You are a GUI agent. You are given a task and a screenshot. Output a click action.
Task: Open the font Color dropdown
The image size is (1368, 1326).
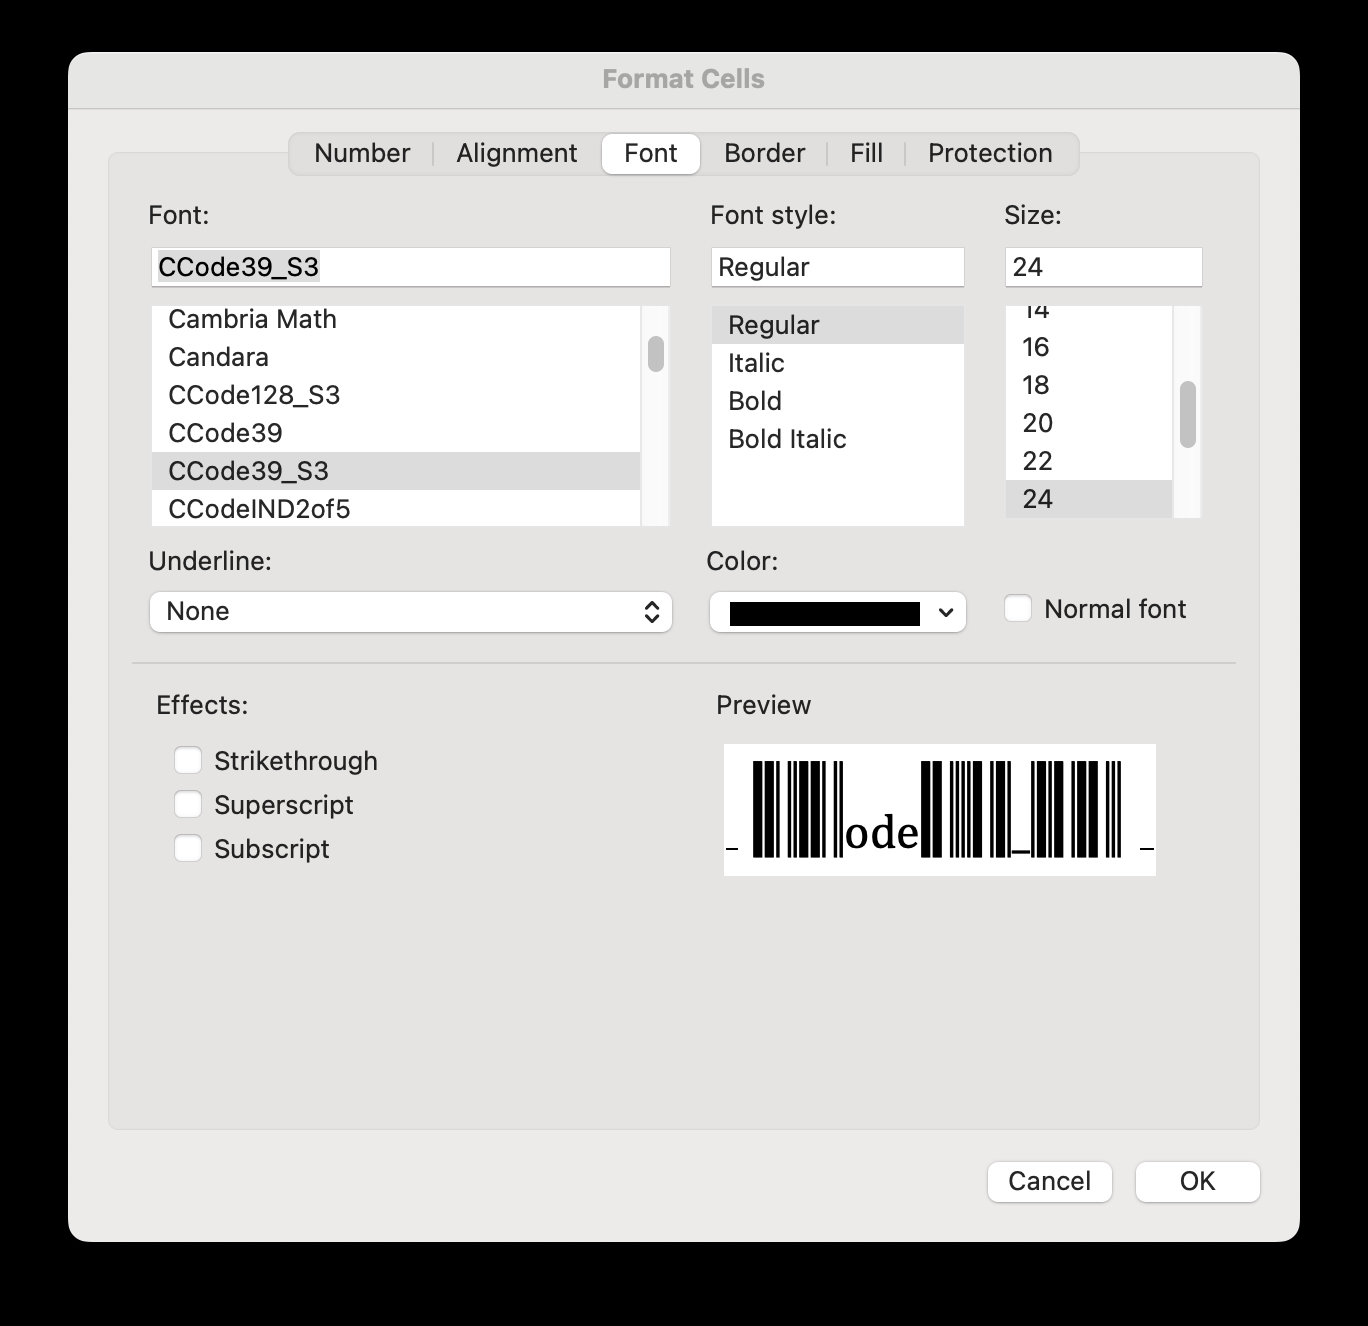[838, 613]
